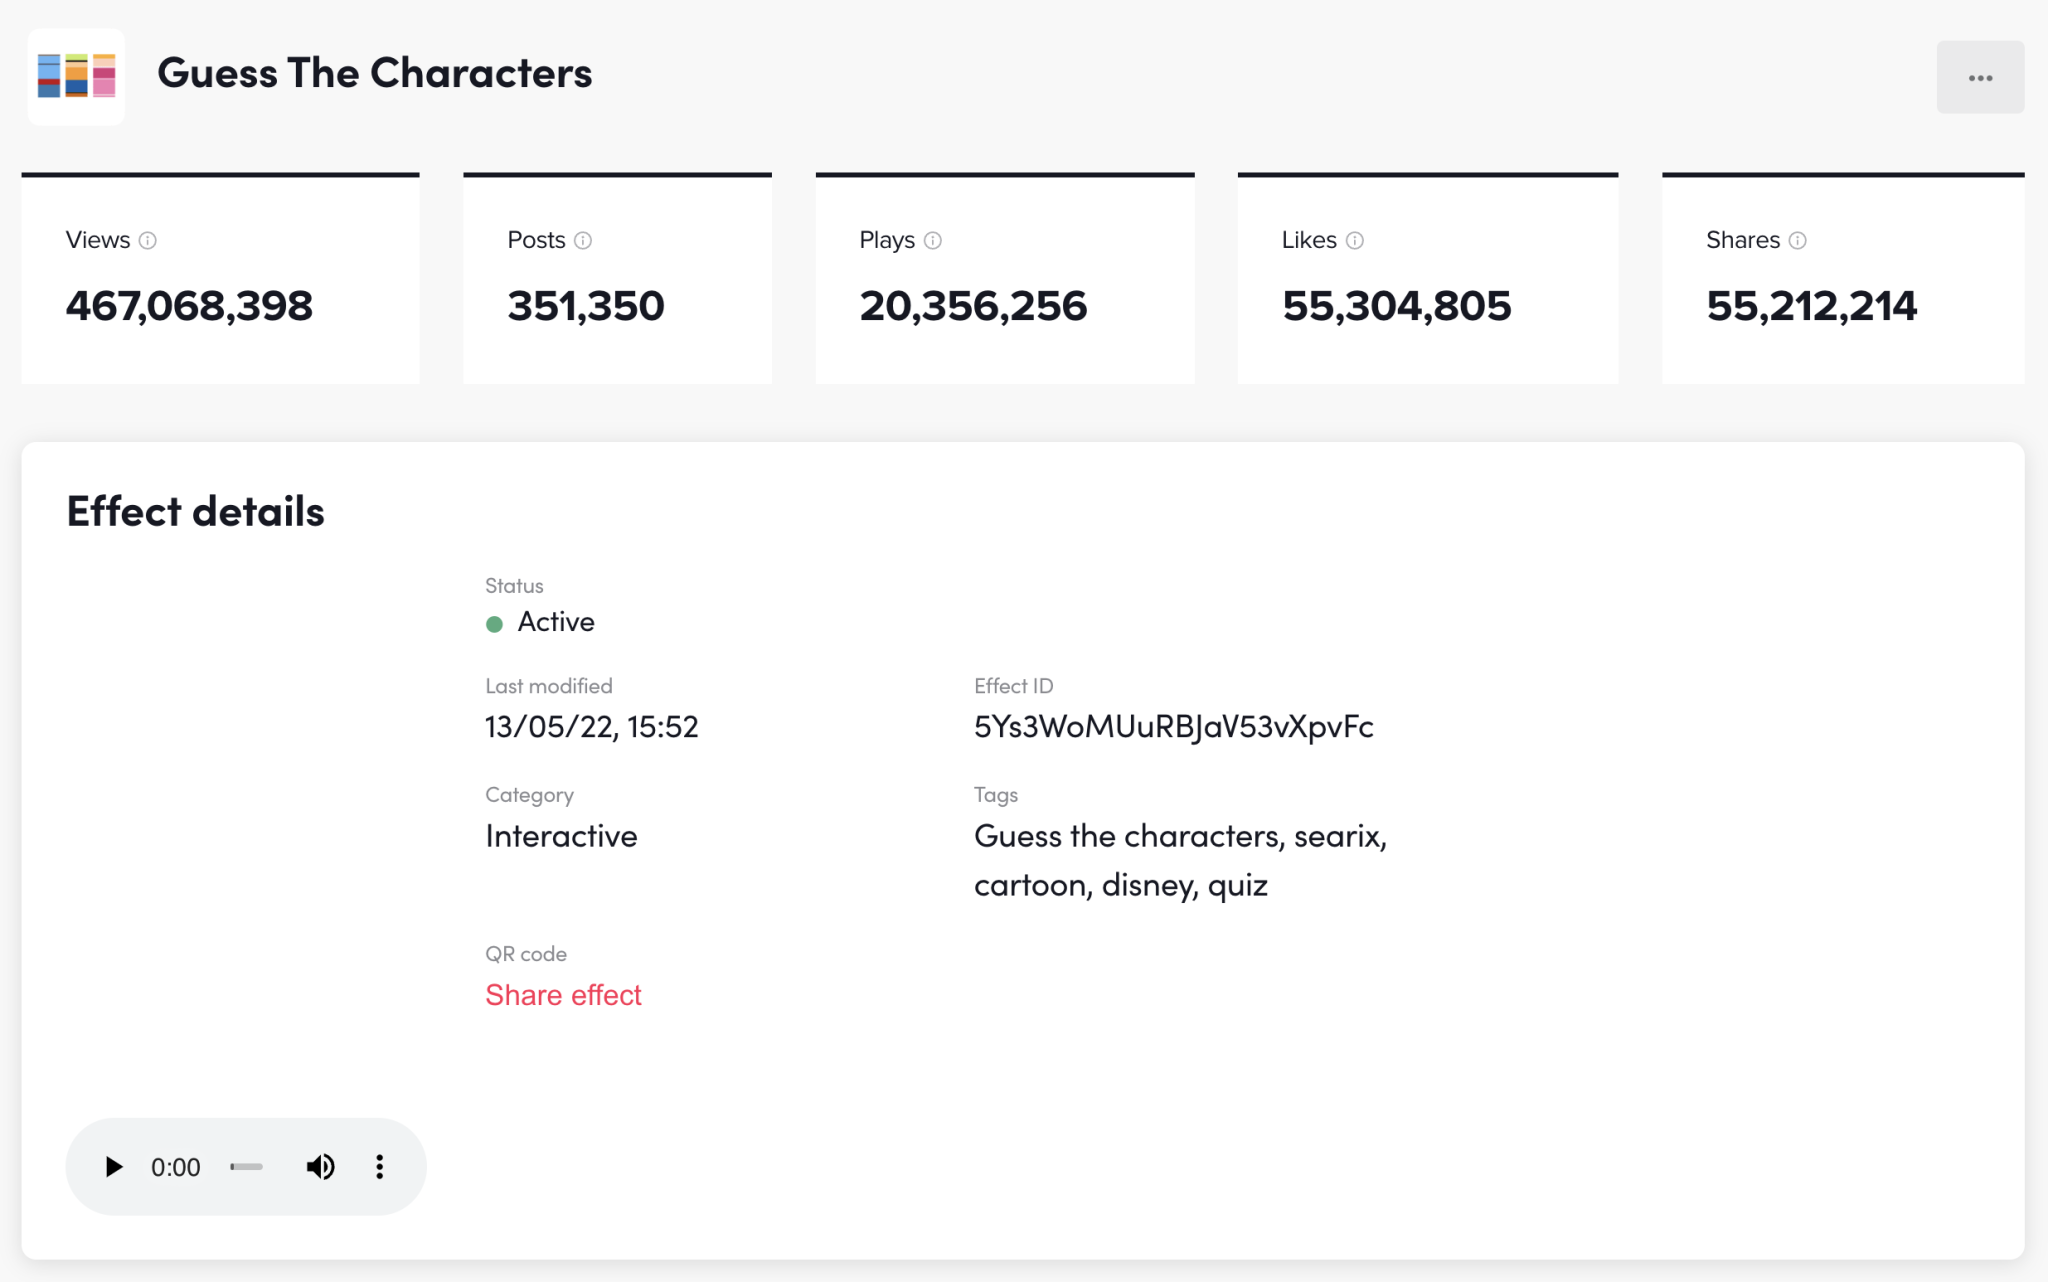Viewport: 2048px width, 1282px height.
Task: Open the Share effect link
Action: [563, 995]
